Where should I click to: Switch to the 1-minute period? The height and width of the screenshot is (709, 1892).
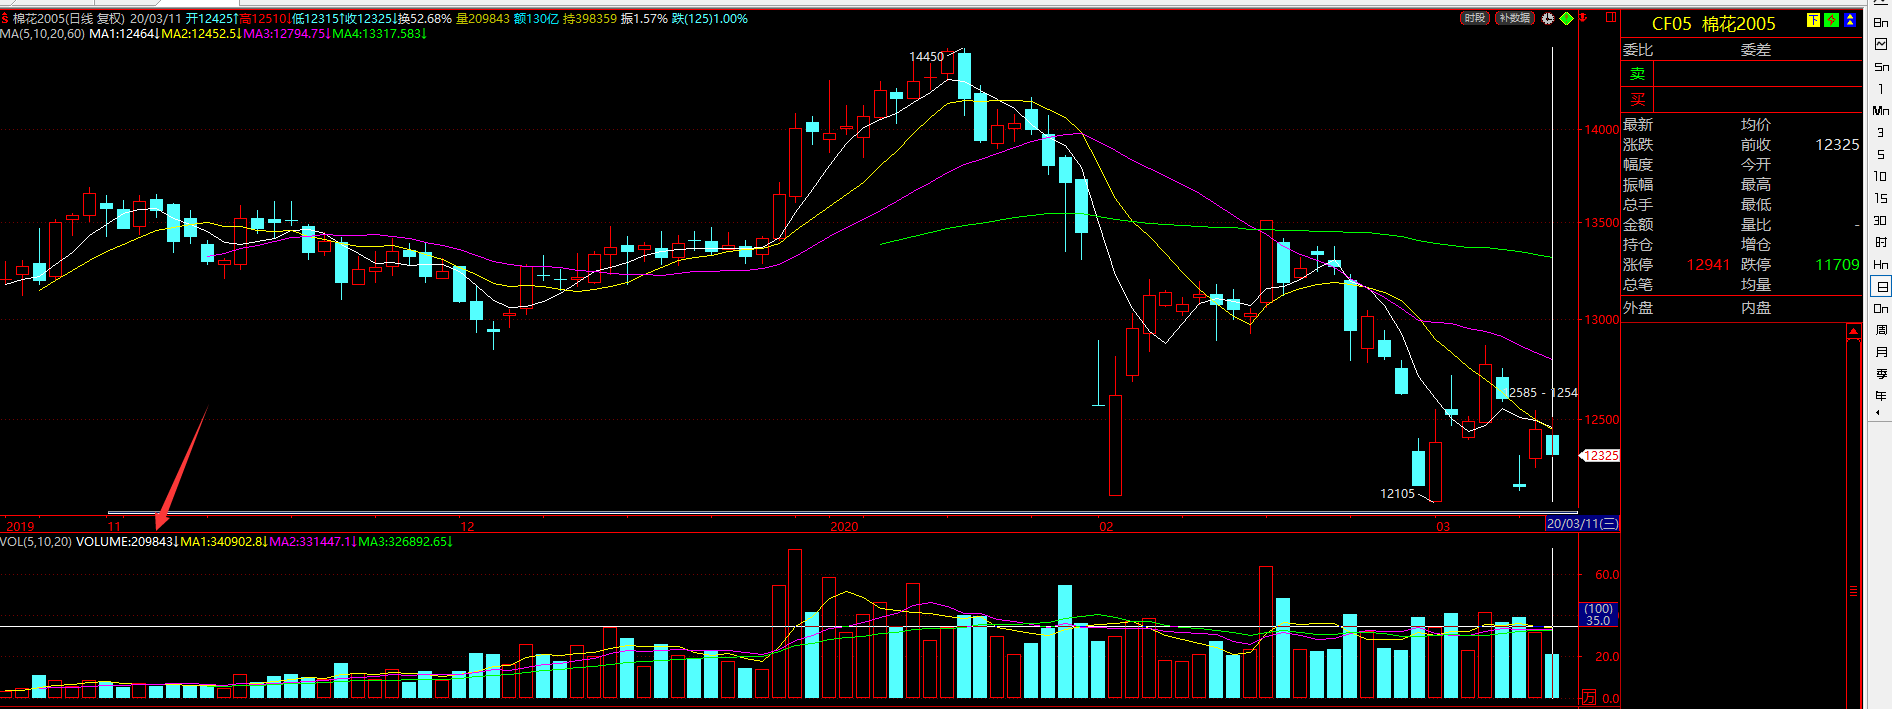(x=1881, y=88)
